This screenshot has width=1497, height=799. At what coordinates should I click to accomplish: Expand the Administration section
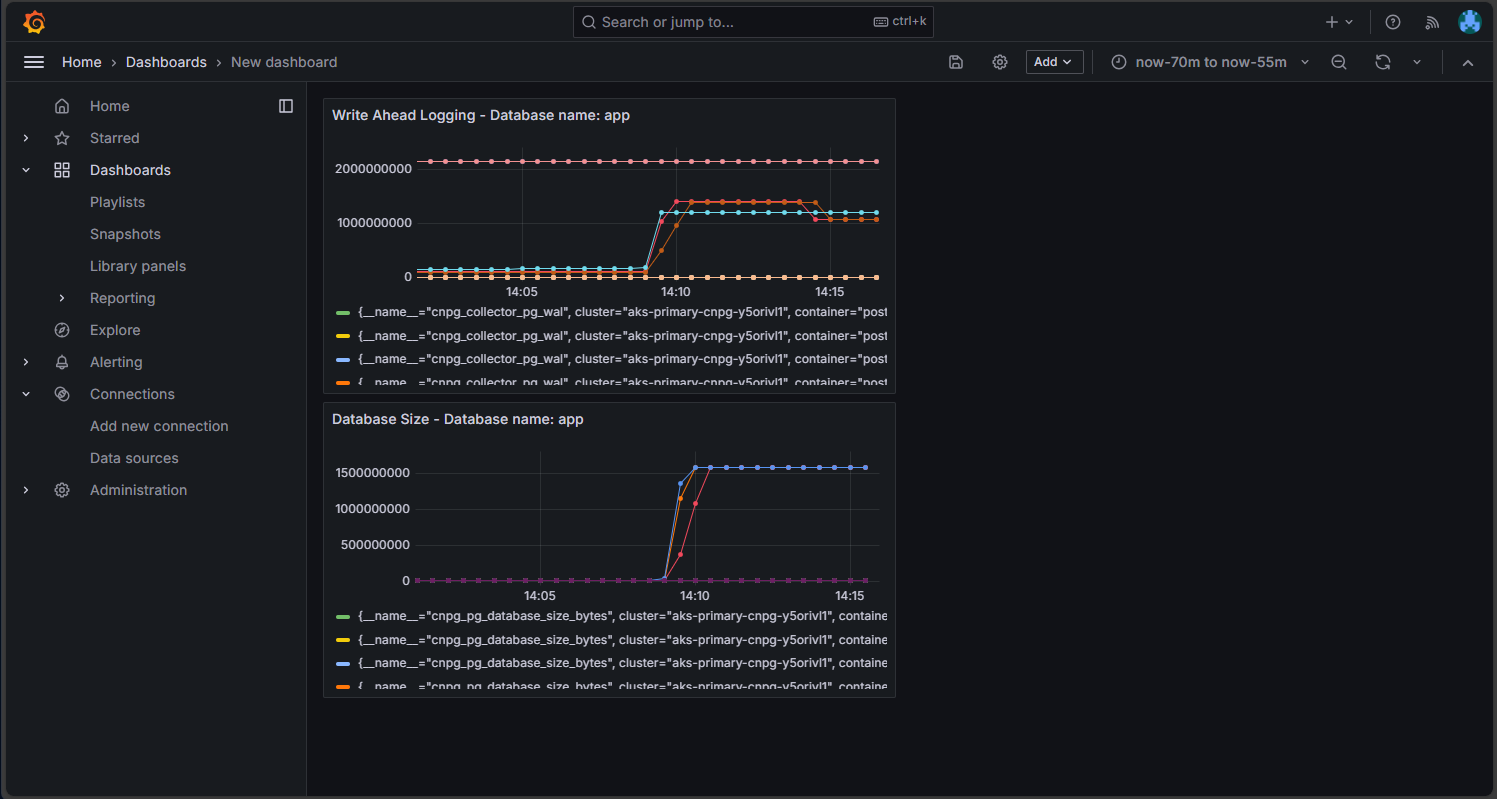click(26, 490)
